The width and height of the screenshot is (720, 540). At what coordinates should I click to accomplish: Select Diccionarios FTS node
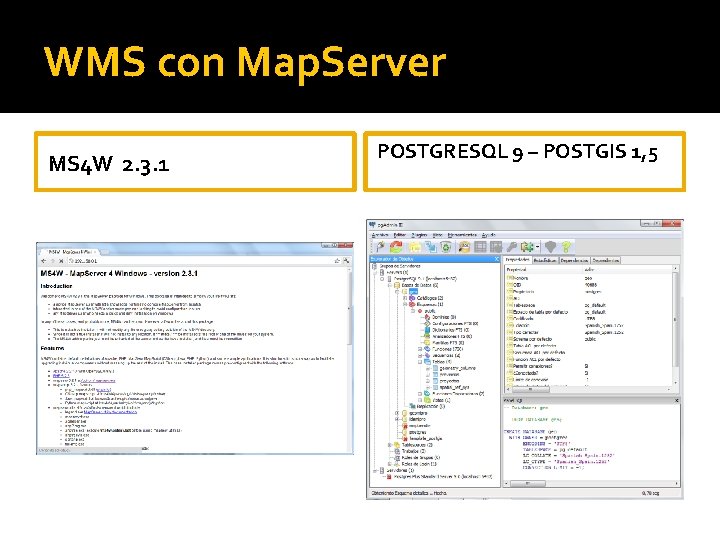[450, 330]
